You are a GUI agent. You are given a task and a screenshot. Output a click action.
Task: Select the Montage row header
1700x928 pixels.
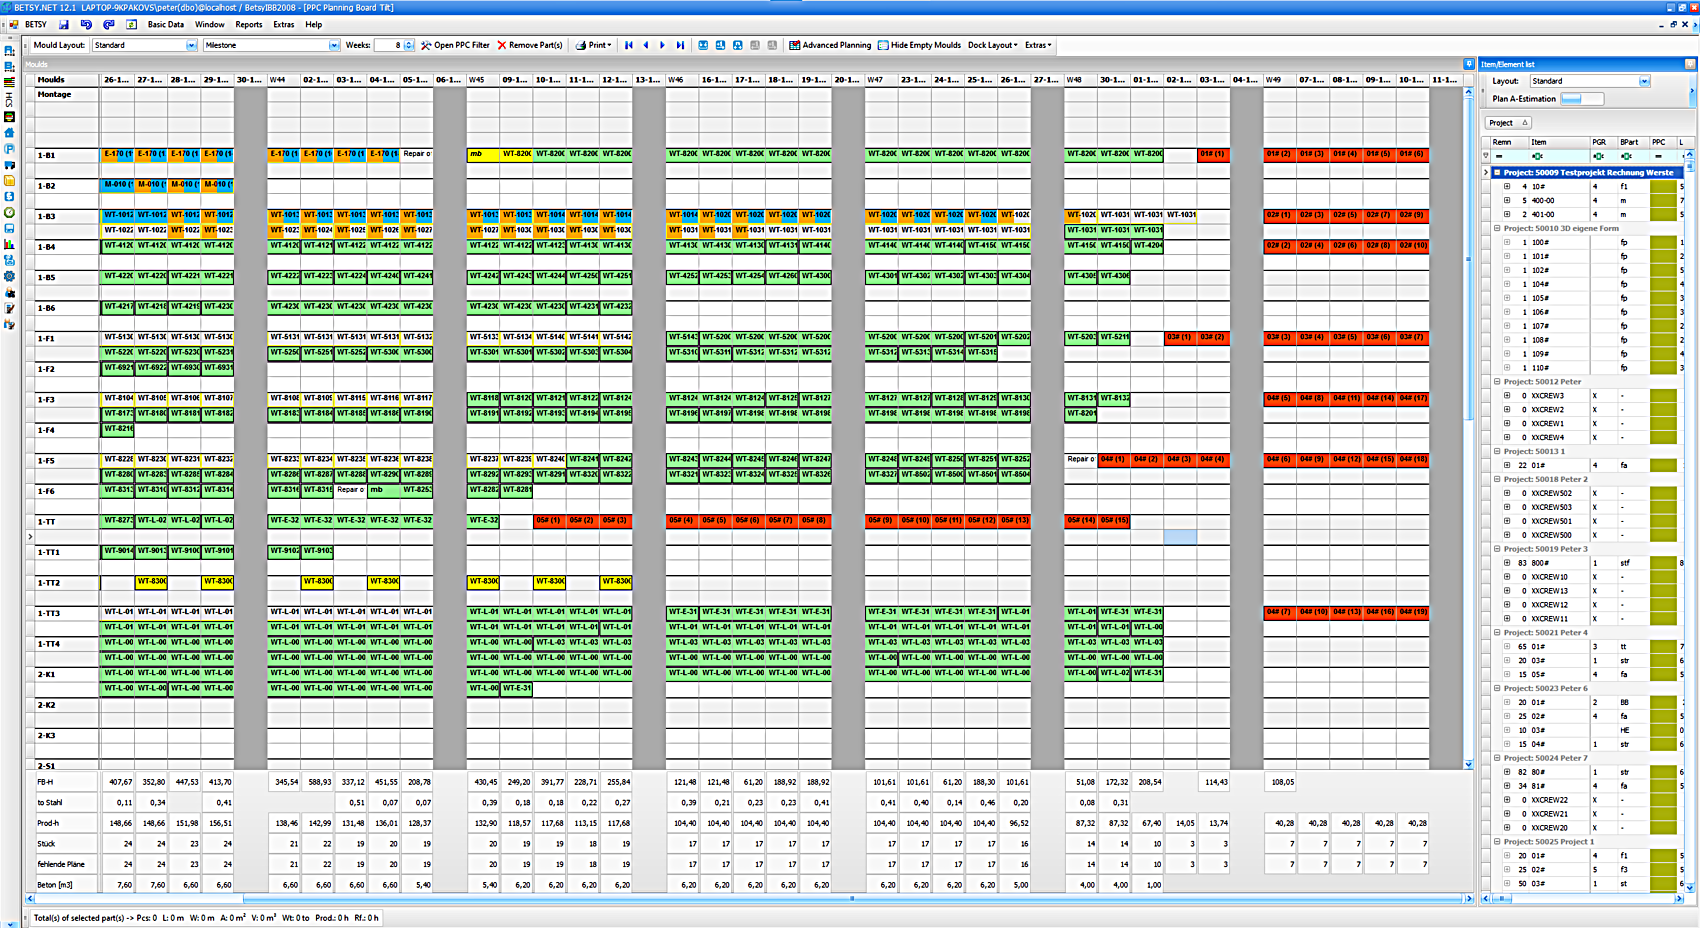coord(66,94)
